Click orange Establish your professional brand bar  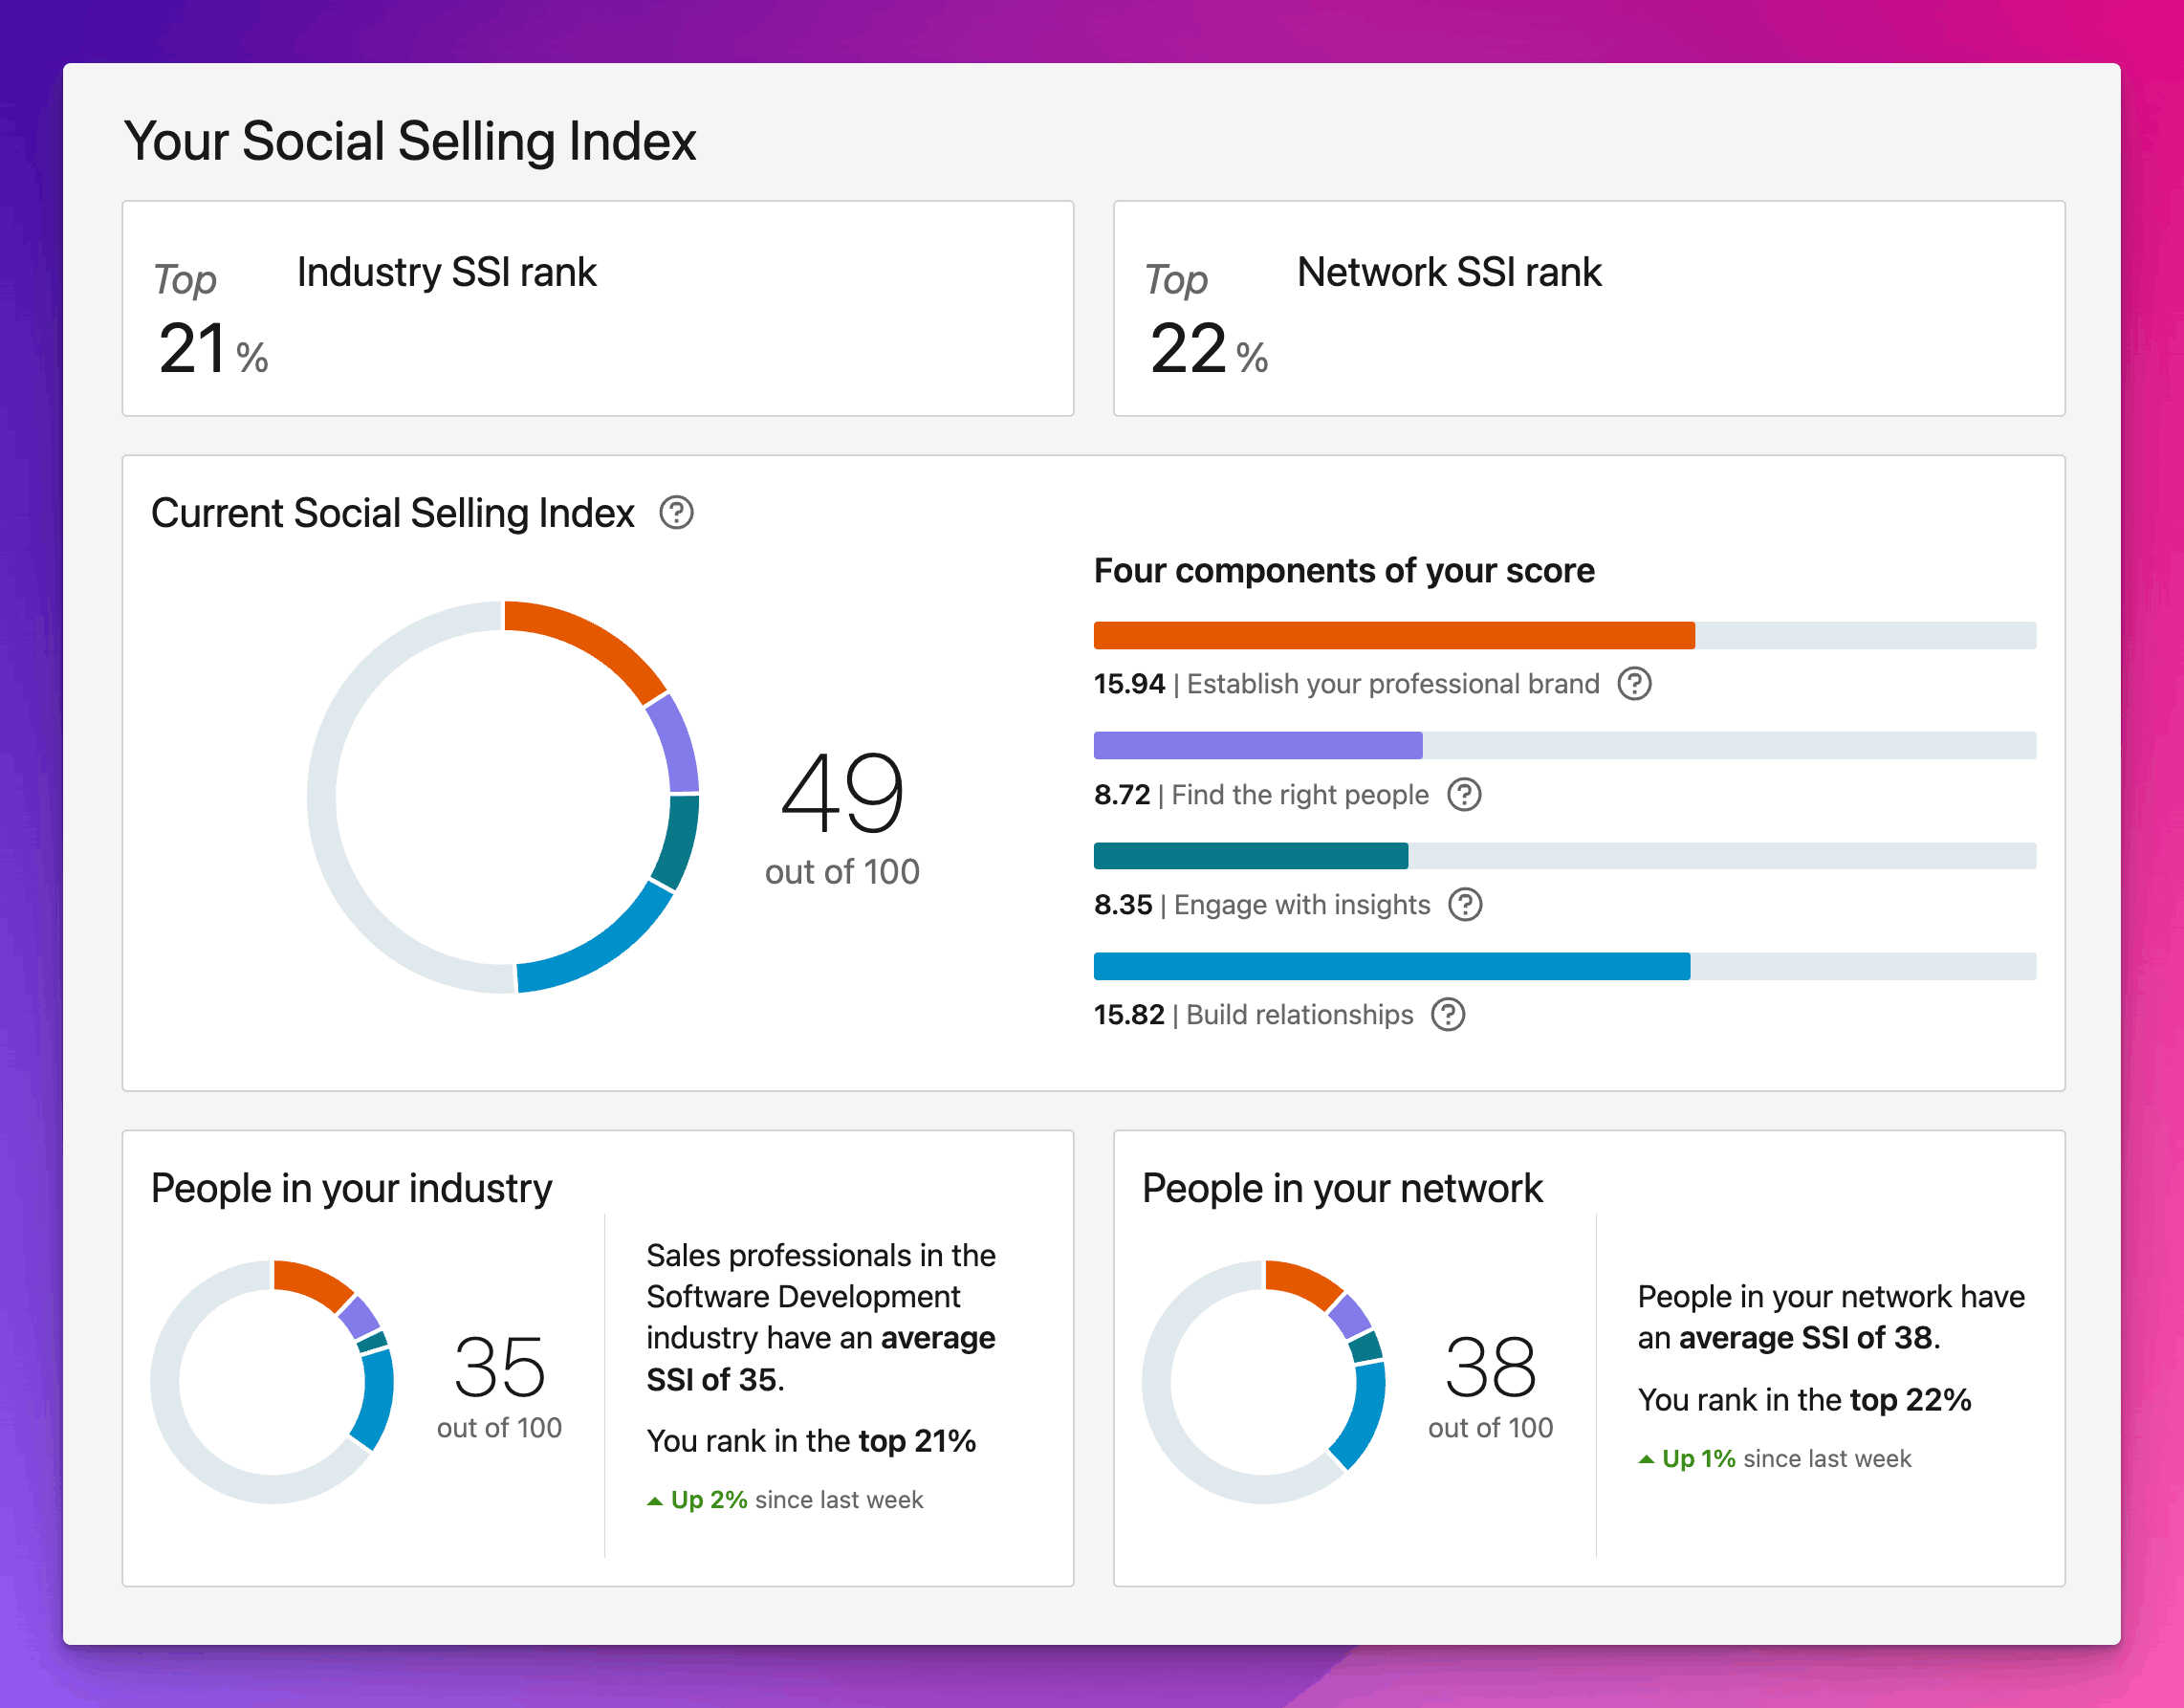pyautogui.click(x=1394, y=636)
